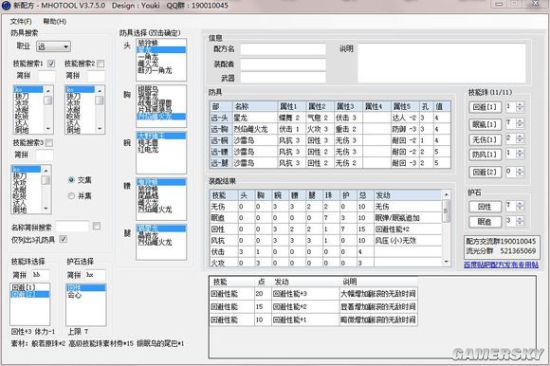
Task: Click the 名称简拼搜索 input field
Action: point(73,227)
